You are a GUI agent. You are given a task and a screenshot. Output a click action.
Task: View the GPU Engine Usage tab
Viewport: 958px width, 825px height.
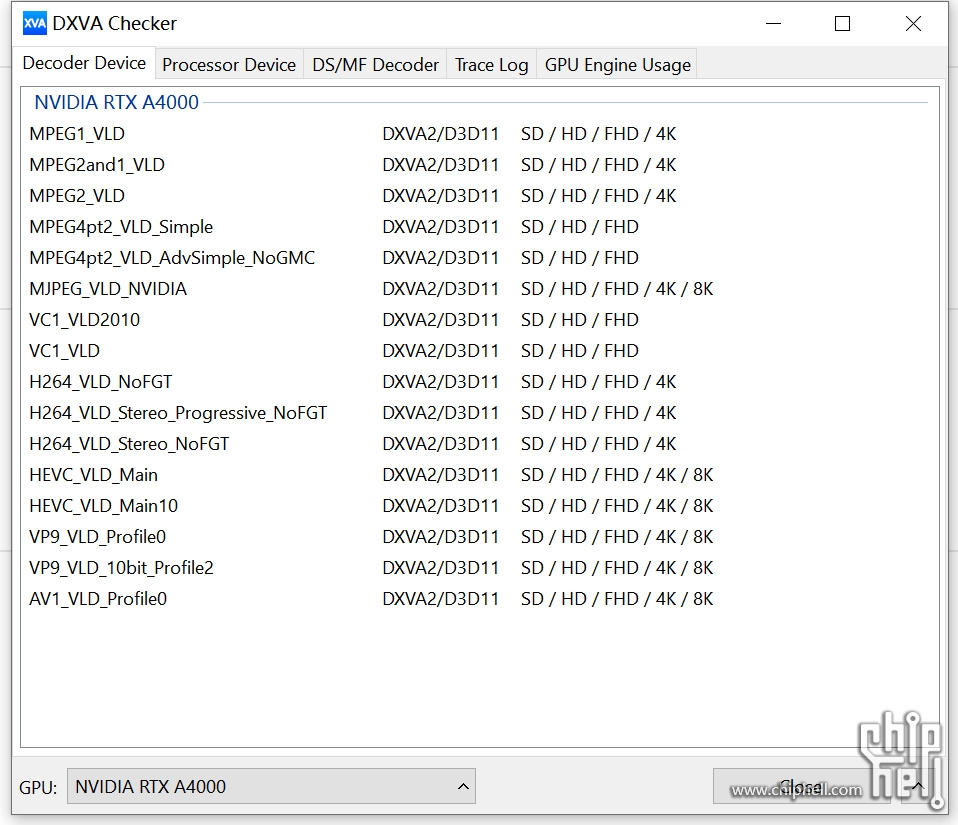click(617, 65)
